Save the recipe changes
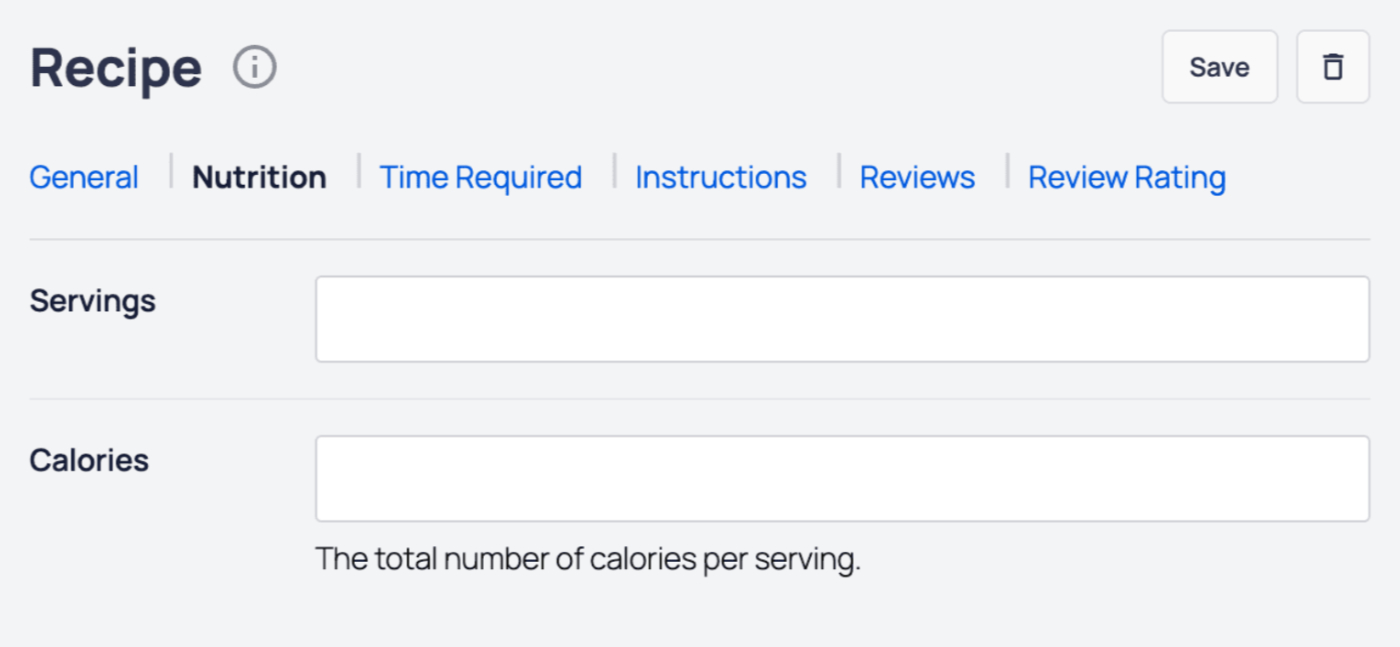 pyautogui.click(x=1219, y=66)
